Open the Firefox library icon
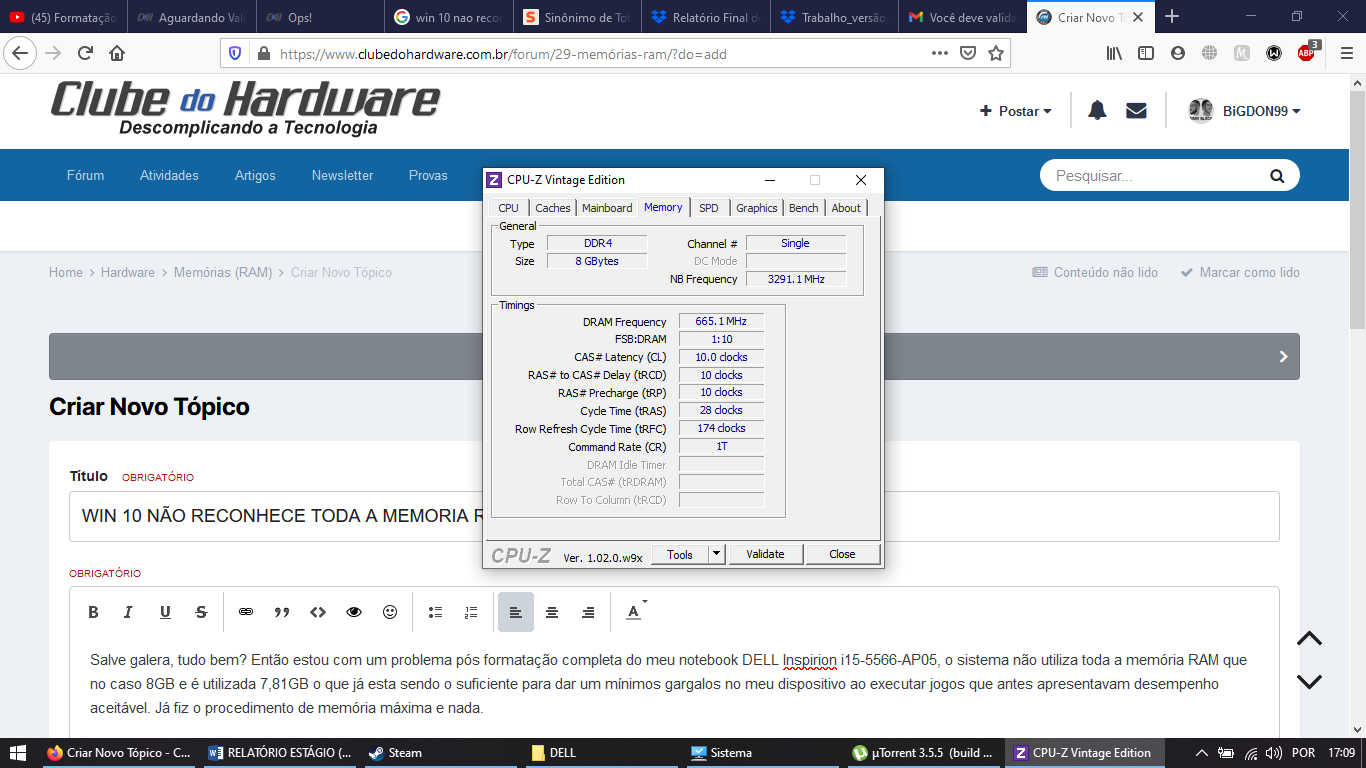 tap(1114, 53)
